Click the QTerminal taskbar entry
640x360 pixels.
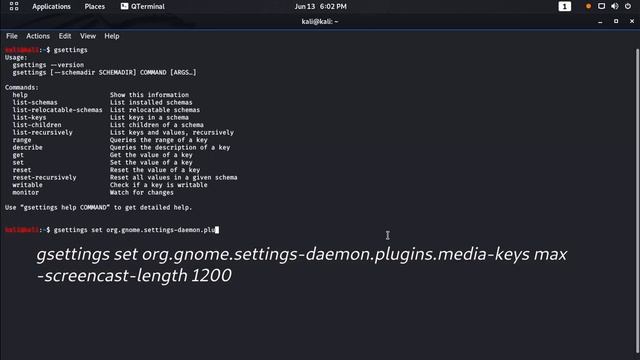tap(142, 7)
